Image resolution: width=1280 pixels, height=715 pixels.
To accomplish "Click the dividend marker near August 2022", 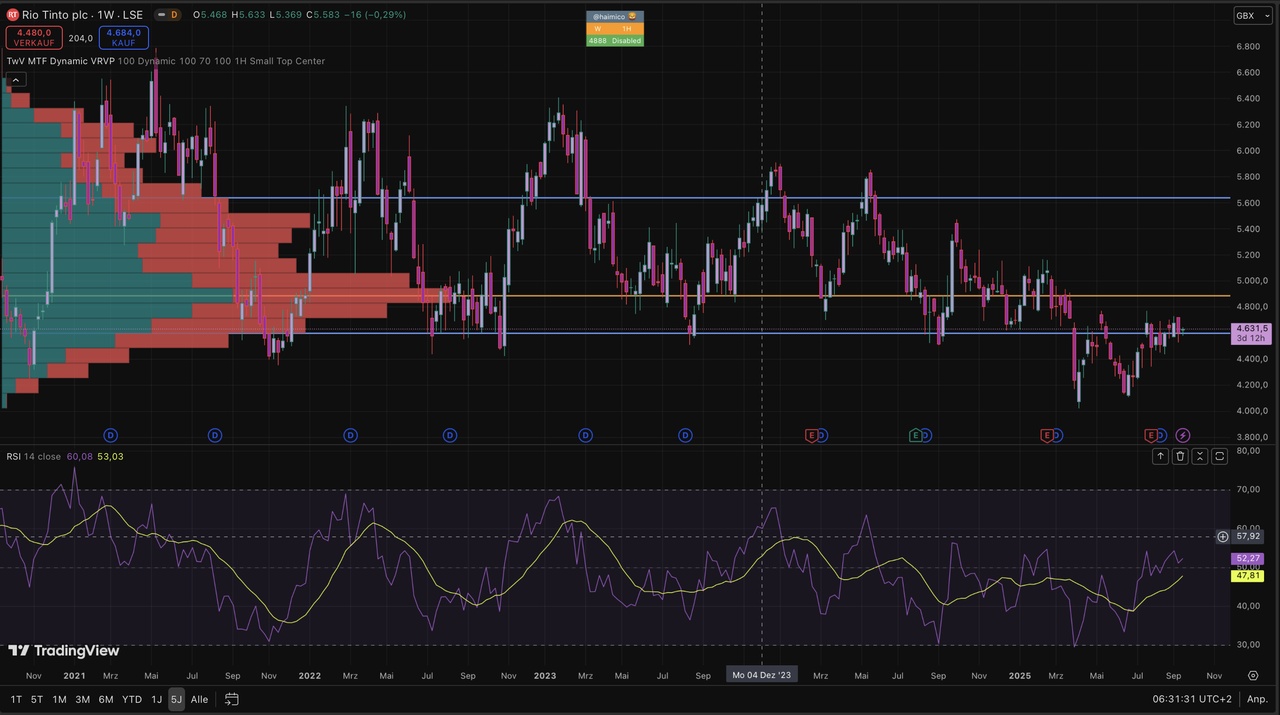I will (x=450, y=435).
